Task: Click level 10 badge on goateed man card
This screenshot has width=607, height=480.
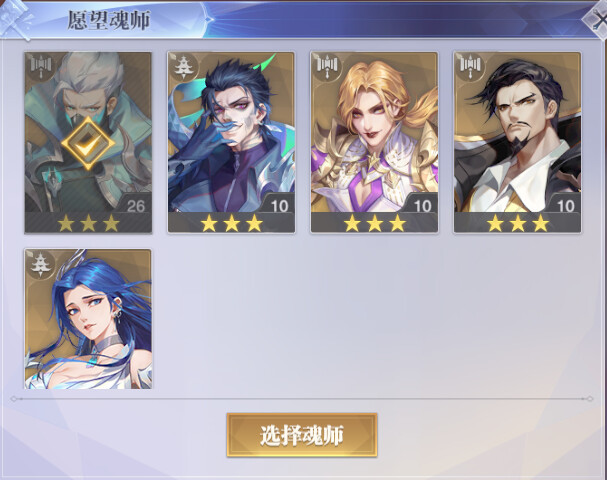Action: [566, 206]
